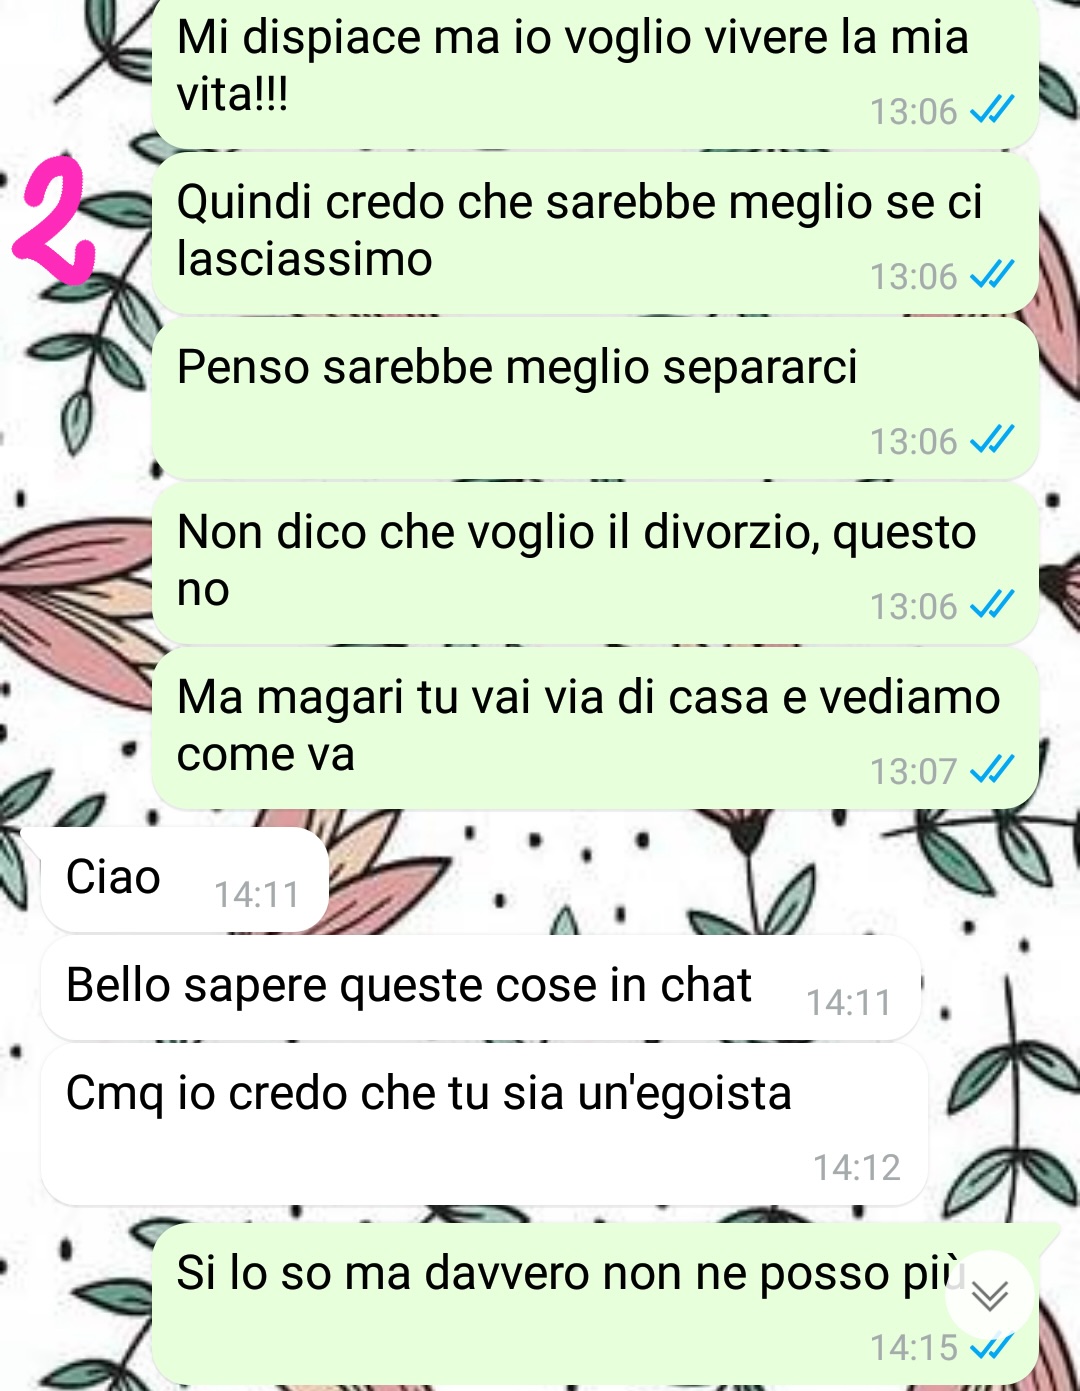
Task: Click blue ticks on 'divorzio' message
Action: point(992,604)
